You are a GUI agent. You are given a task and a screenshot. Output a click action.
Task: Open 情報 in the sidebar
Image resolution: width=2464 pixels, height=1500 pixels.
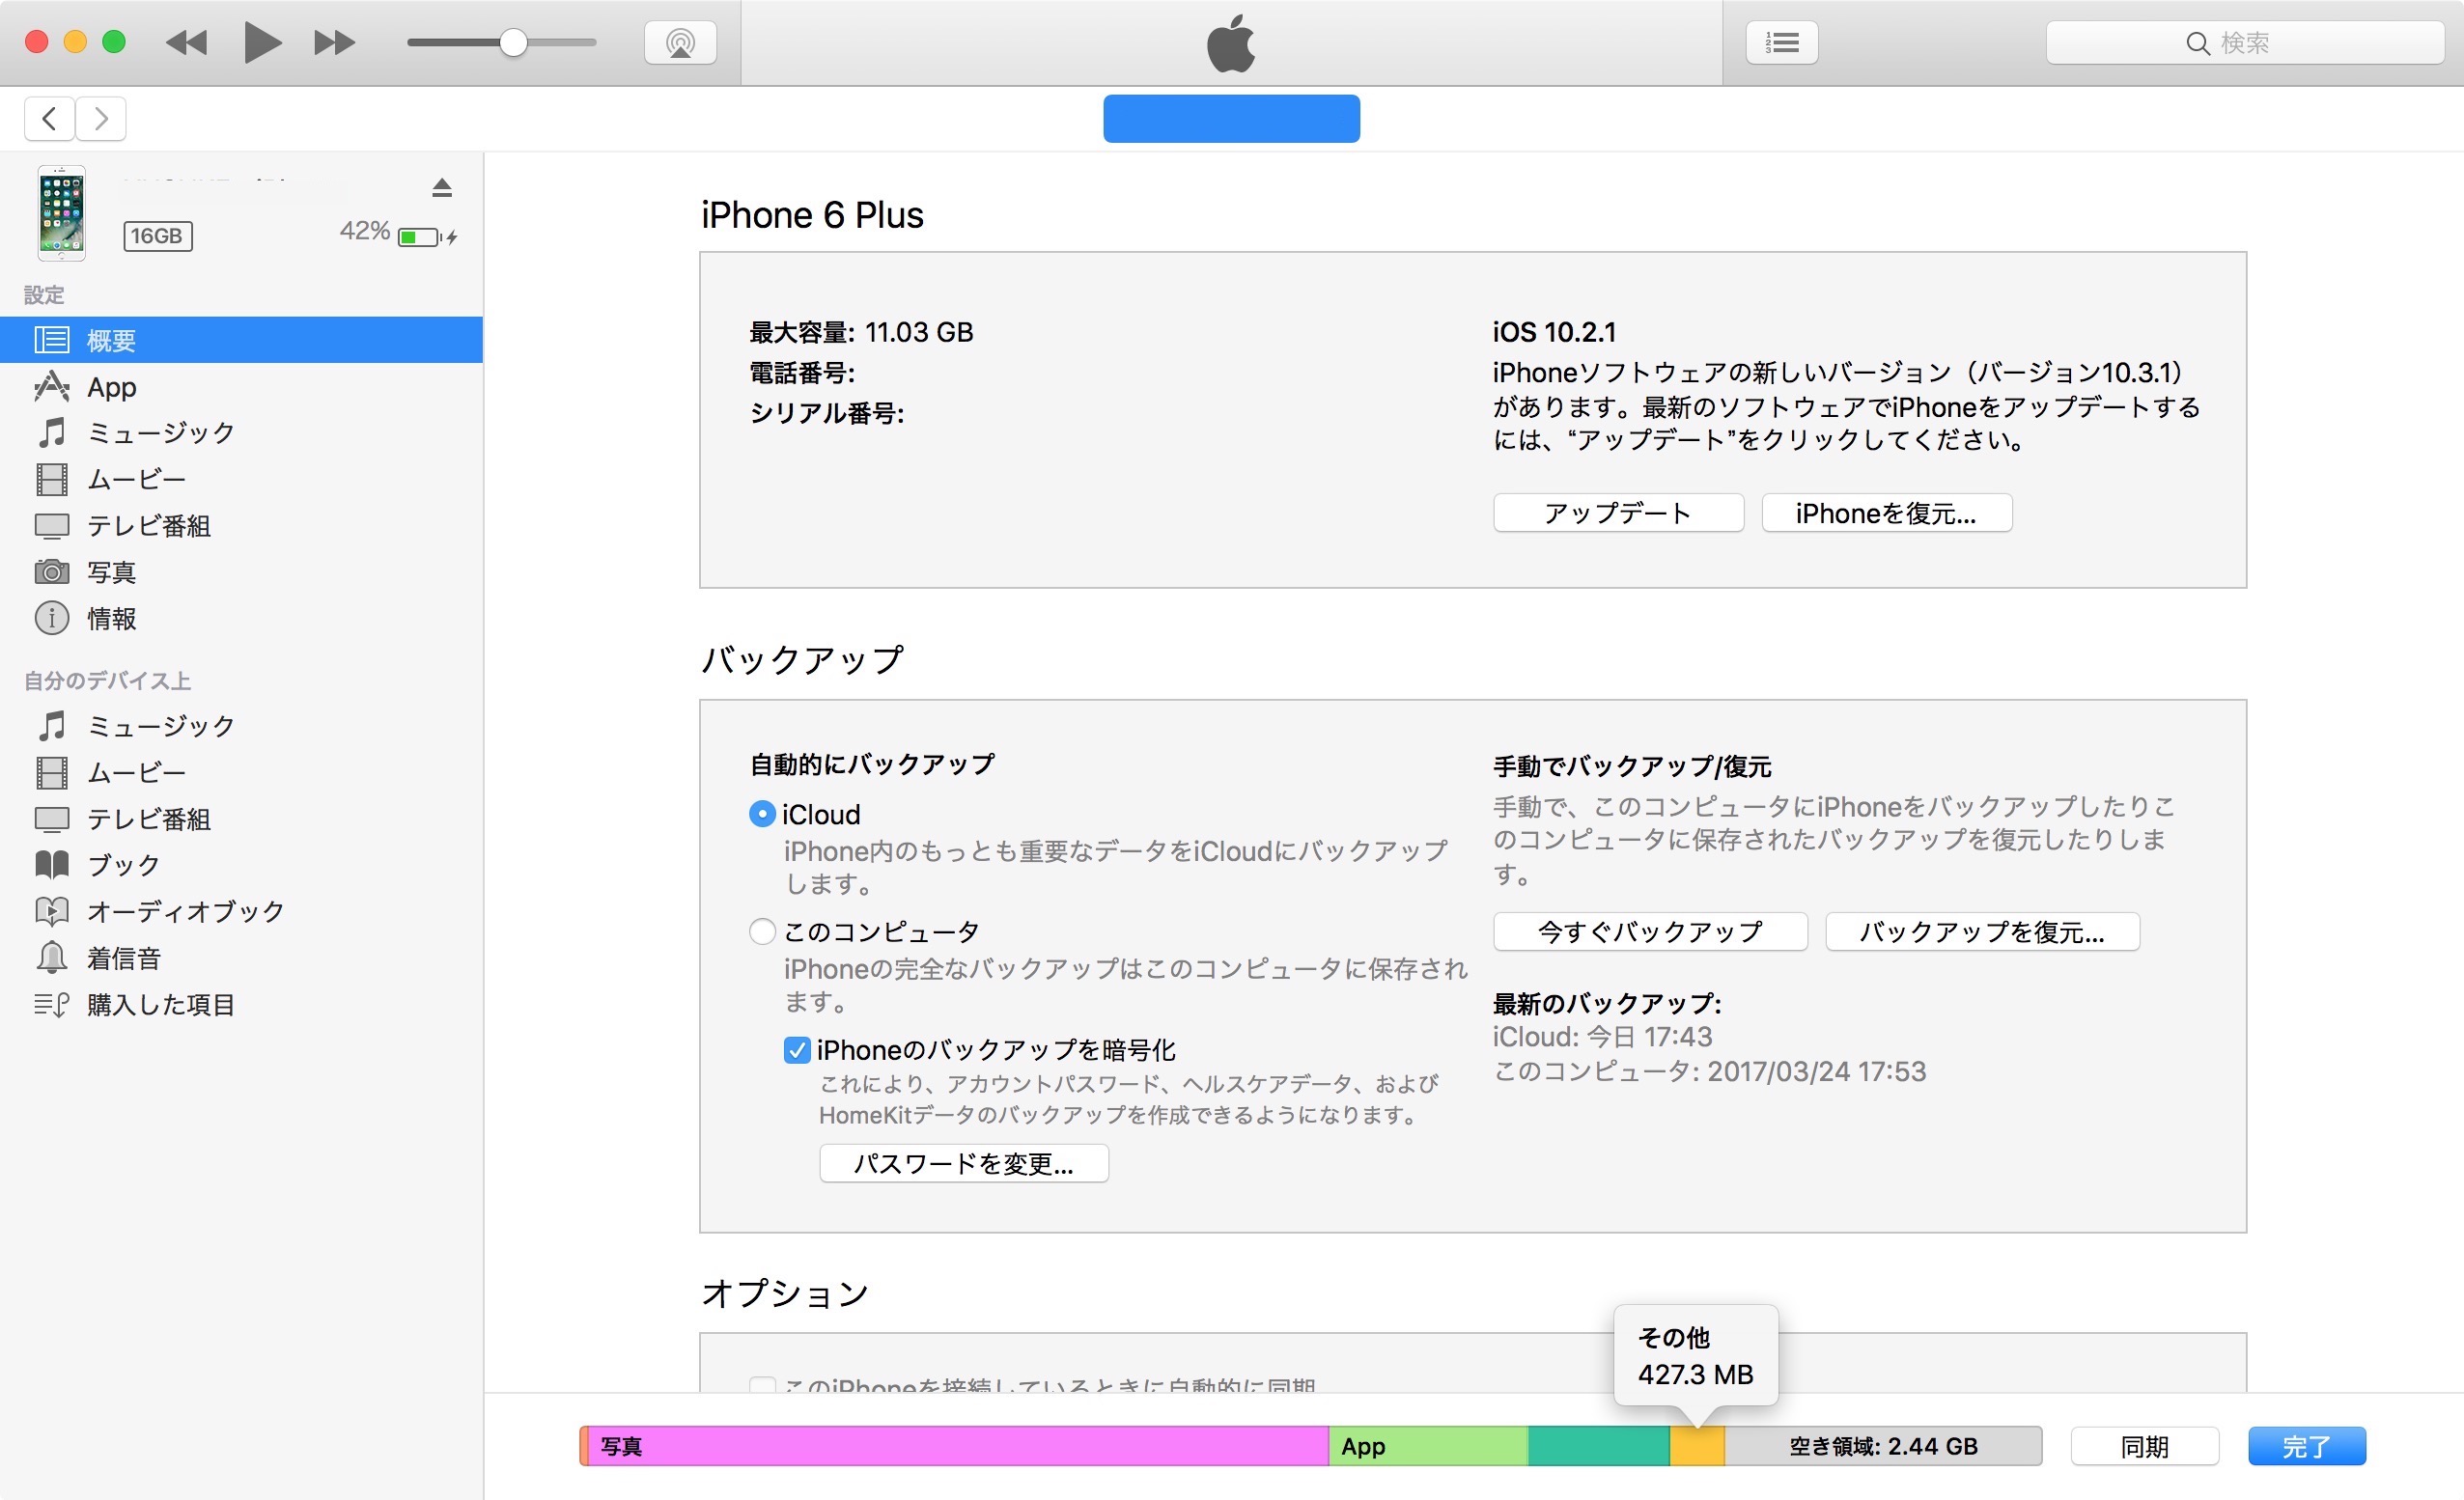pos(241,619)
